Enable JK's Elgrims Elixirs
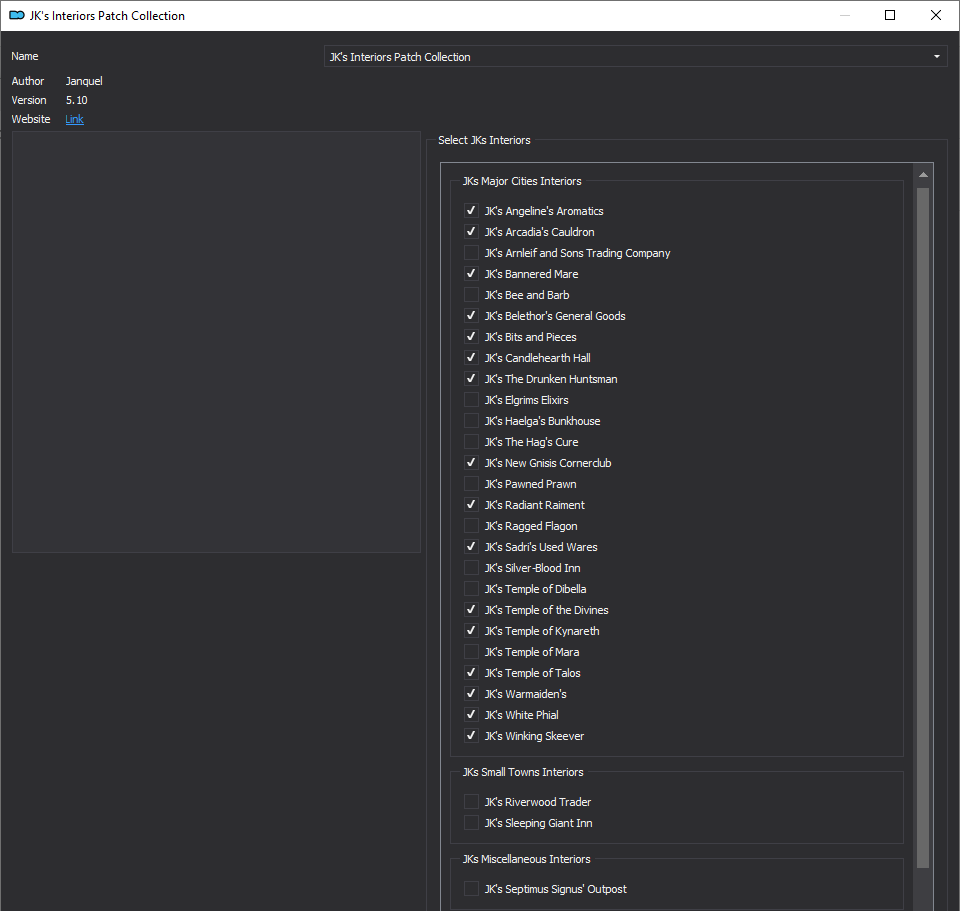Screen dimensions: 960x911 click(471, 400)
